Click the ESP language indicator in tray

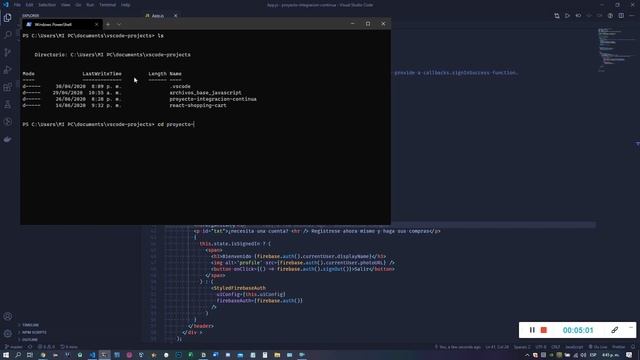point(593,355)
